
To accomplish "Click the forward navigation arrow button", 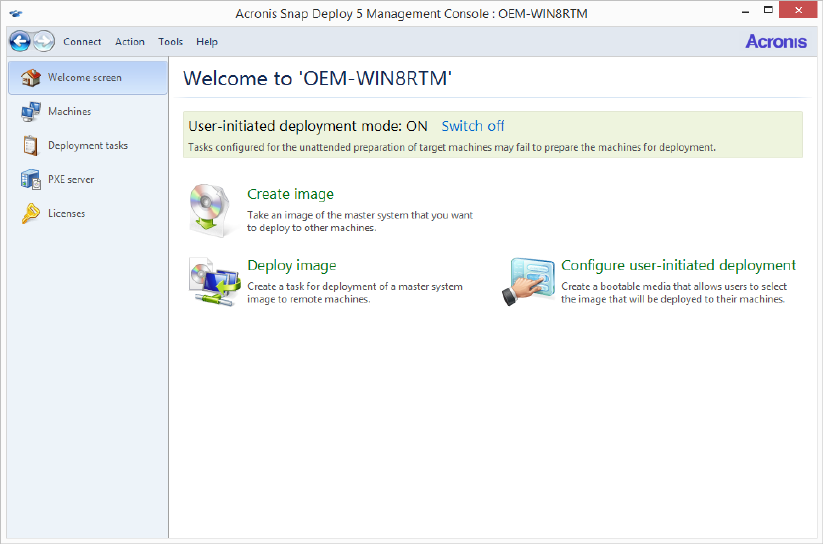I will (x=43, y=41).
